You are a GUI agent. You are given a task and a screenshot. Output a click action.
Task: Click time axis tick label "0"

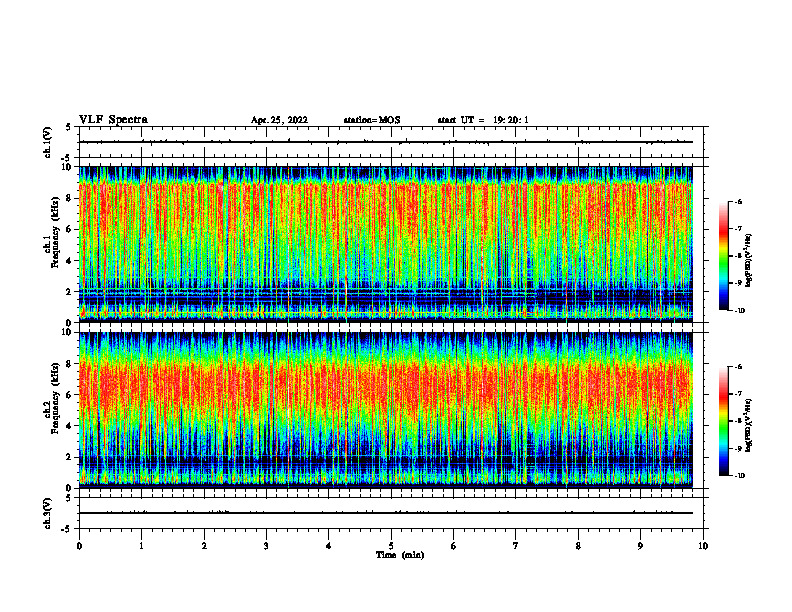point(79,546)
